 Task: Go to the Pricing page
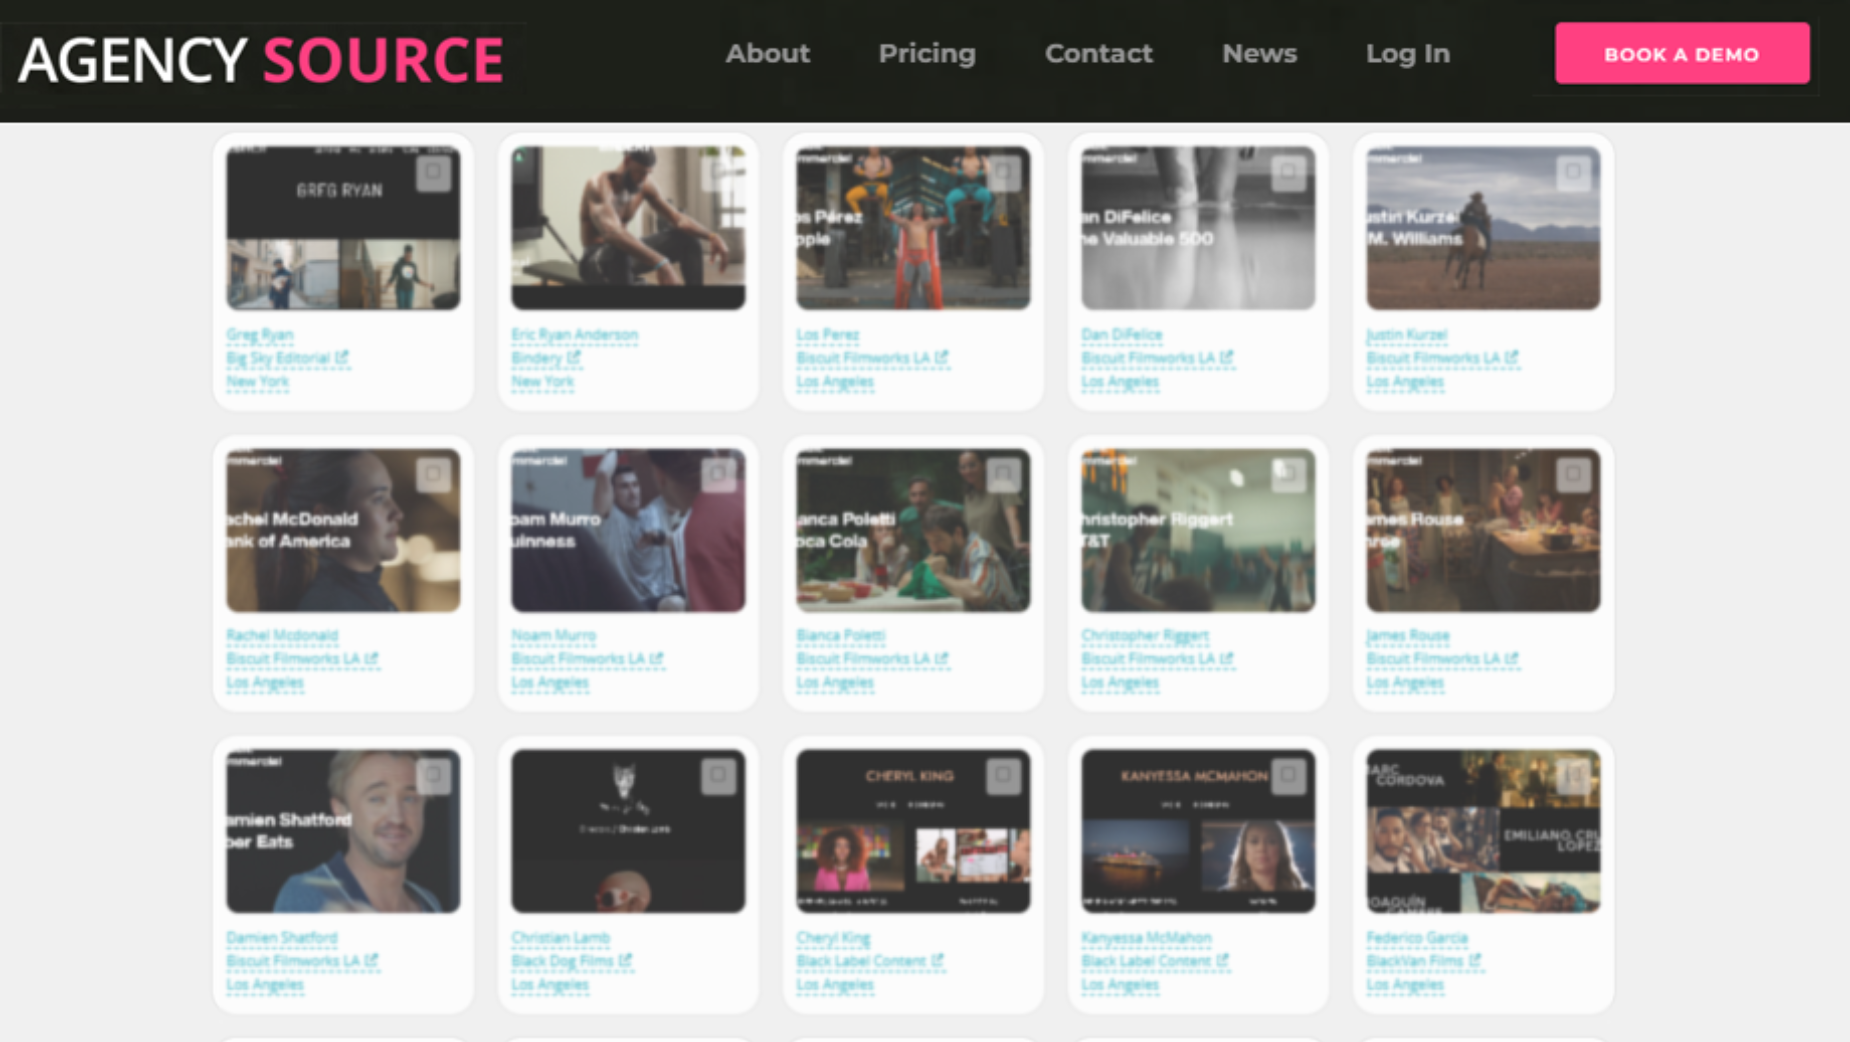click(x=927, y=54)
